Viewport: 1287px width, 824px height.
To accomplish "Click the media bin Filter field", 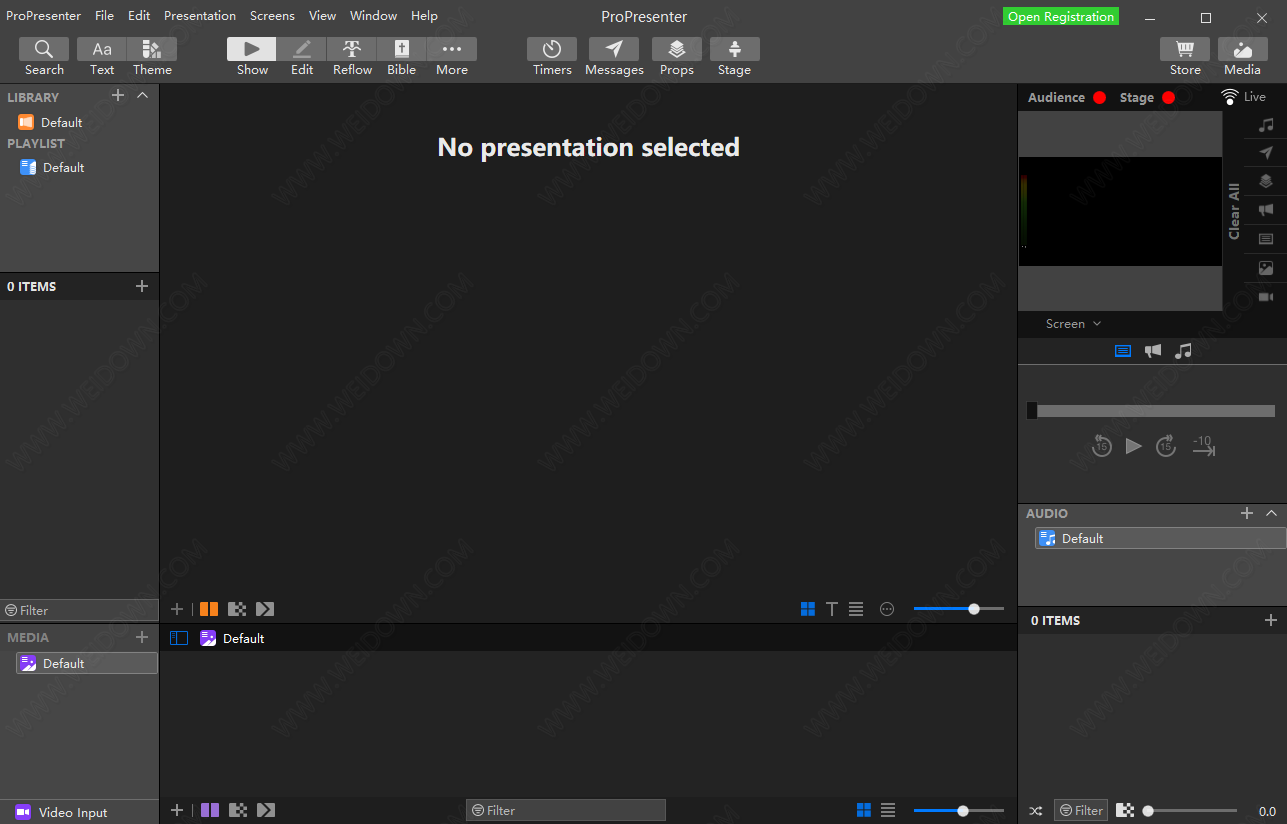I will [x=566, y=810].
